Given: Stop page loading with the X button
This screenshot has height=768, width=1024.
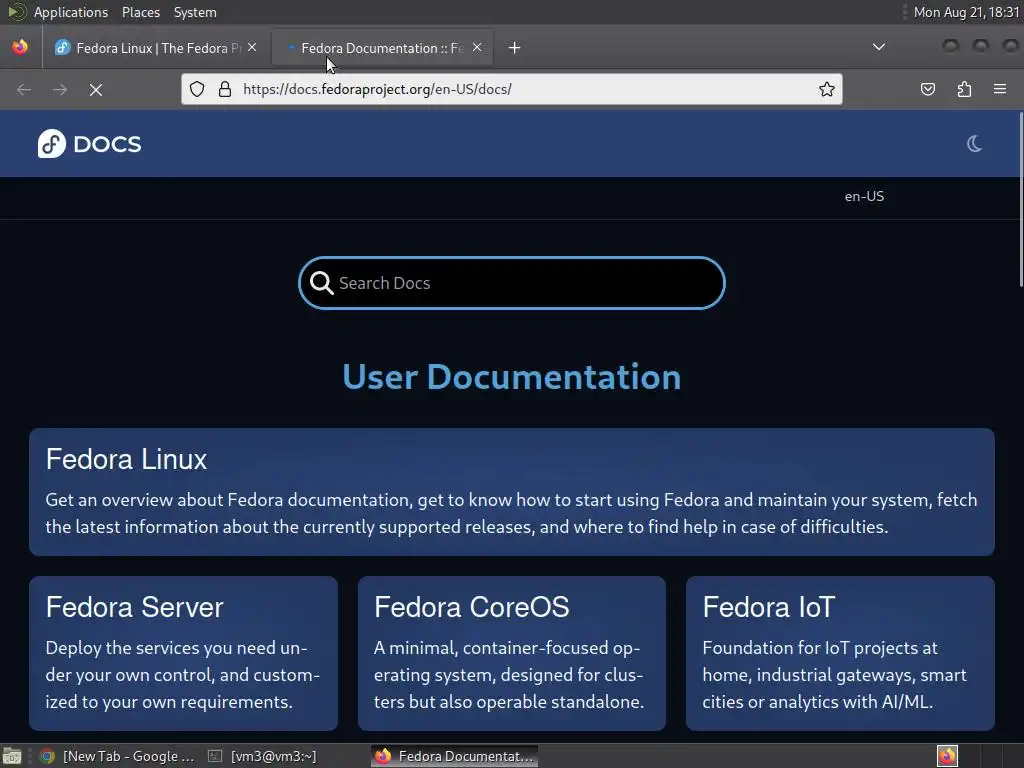Looking at the screenshot, I should pos(96,89).
